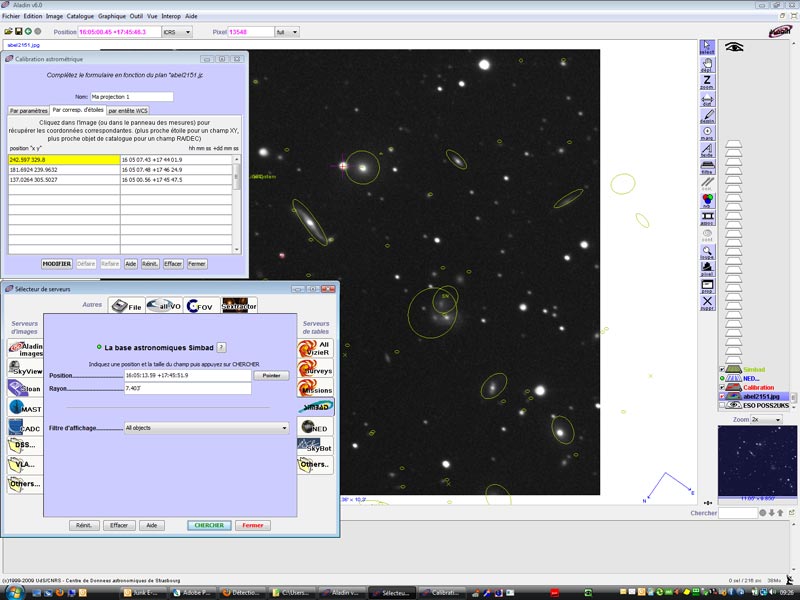Open the All VizieR table server

[x=315, y=348]
